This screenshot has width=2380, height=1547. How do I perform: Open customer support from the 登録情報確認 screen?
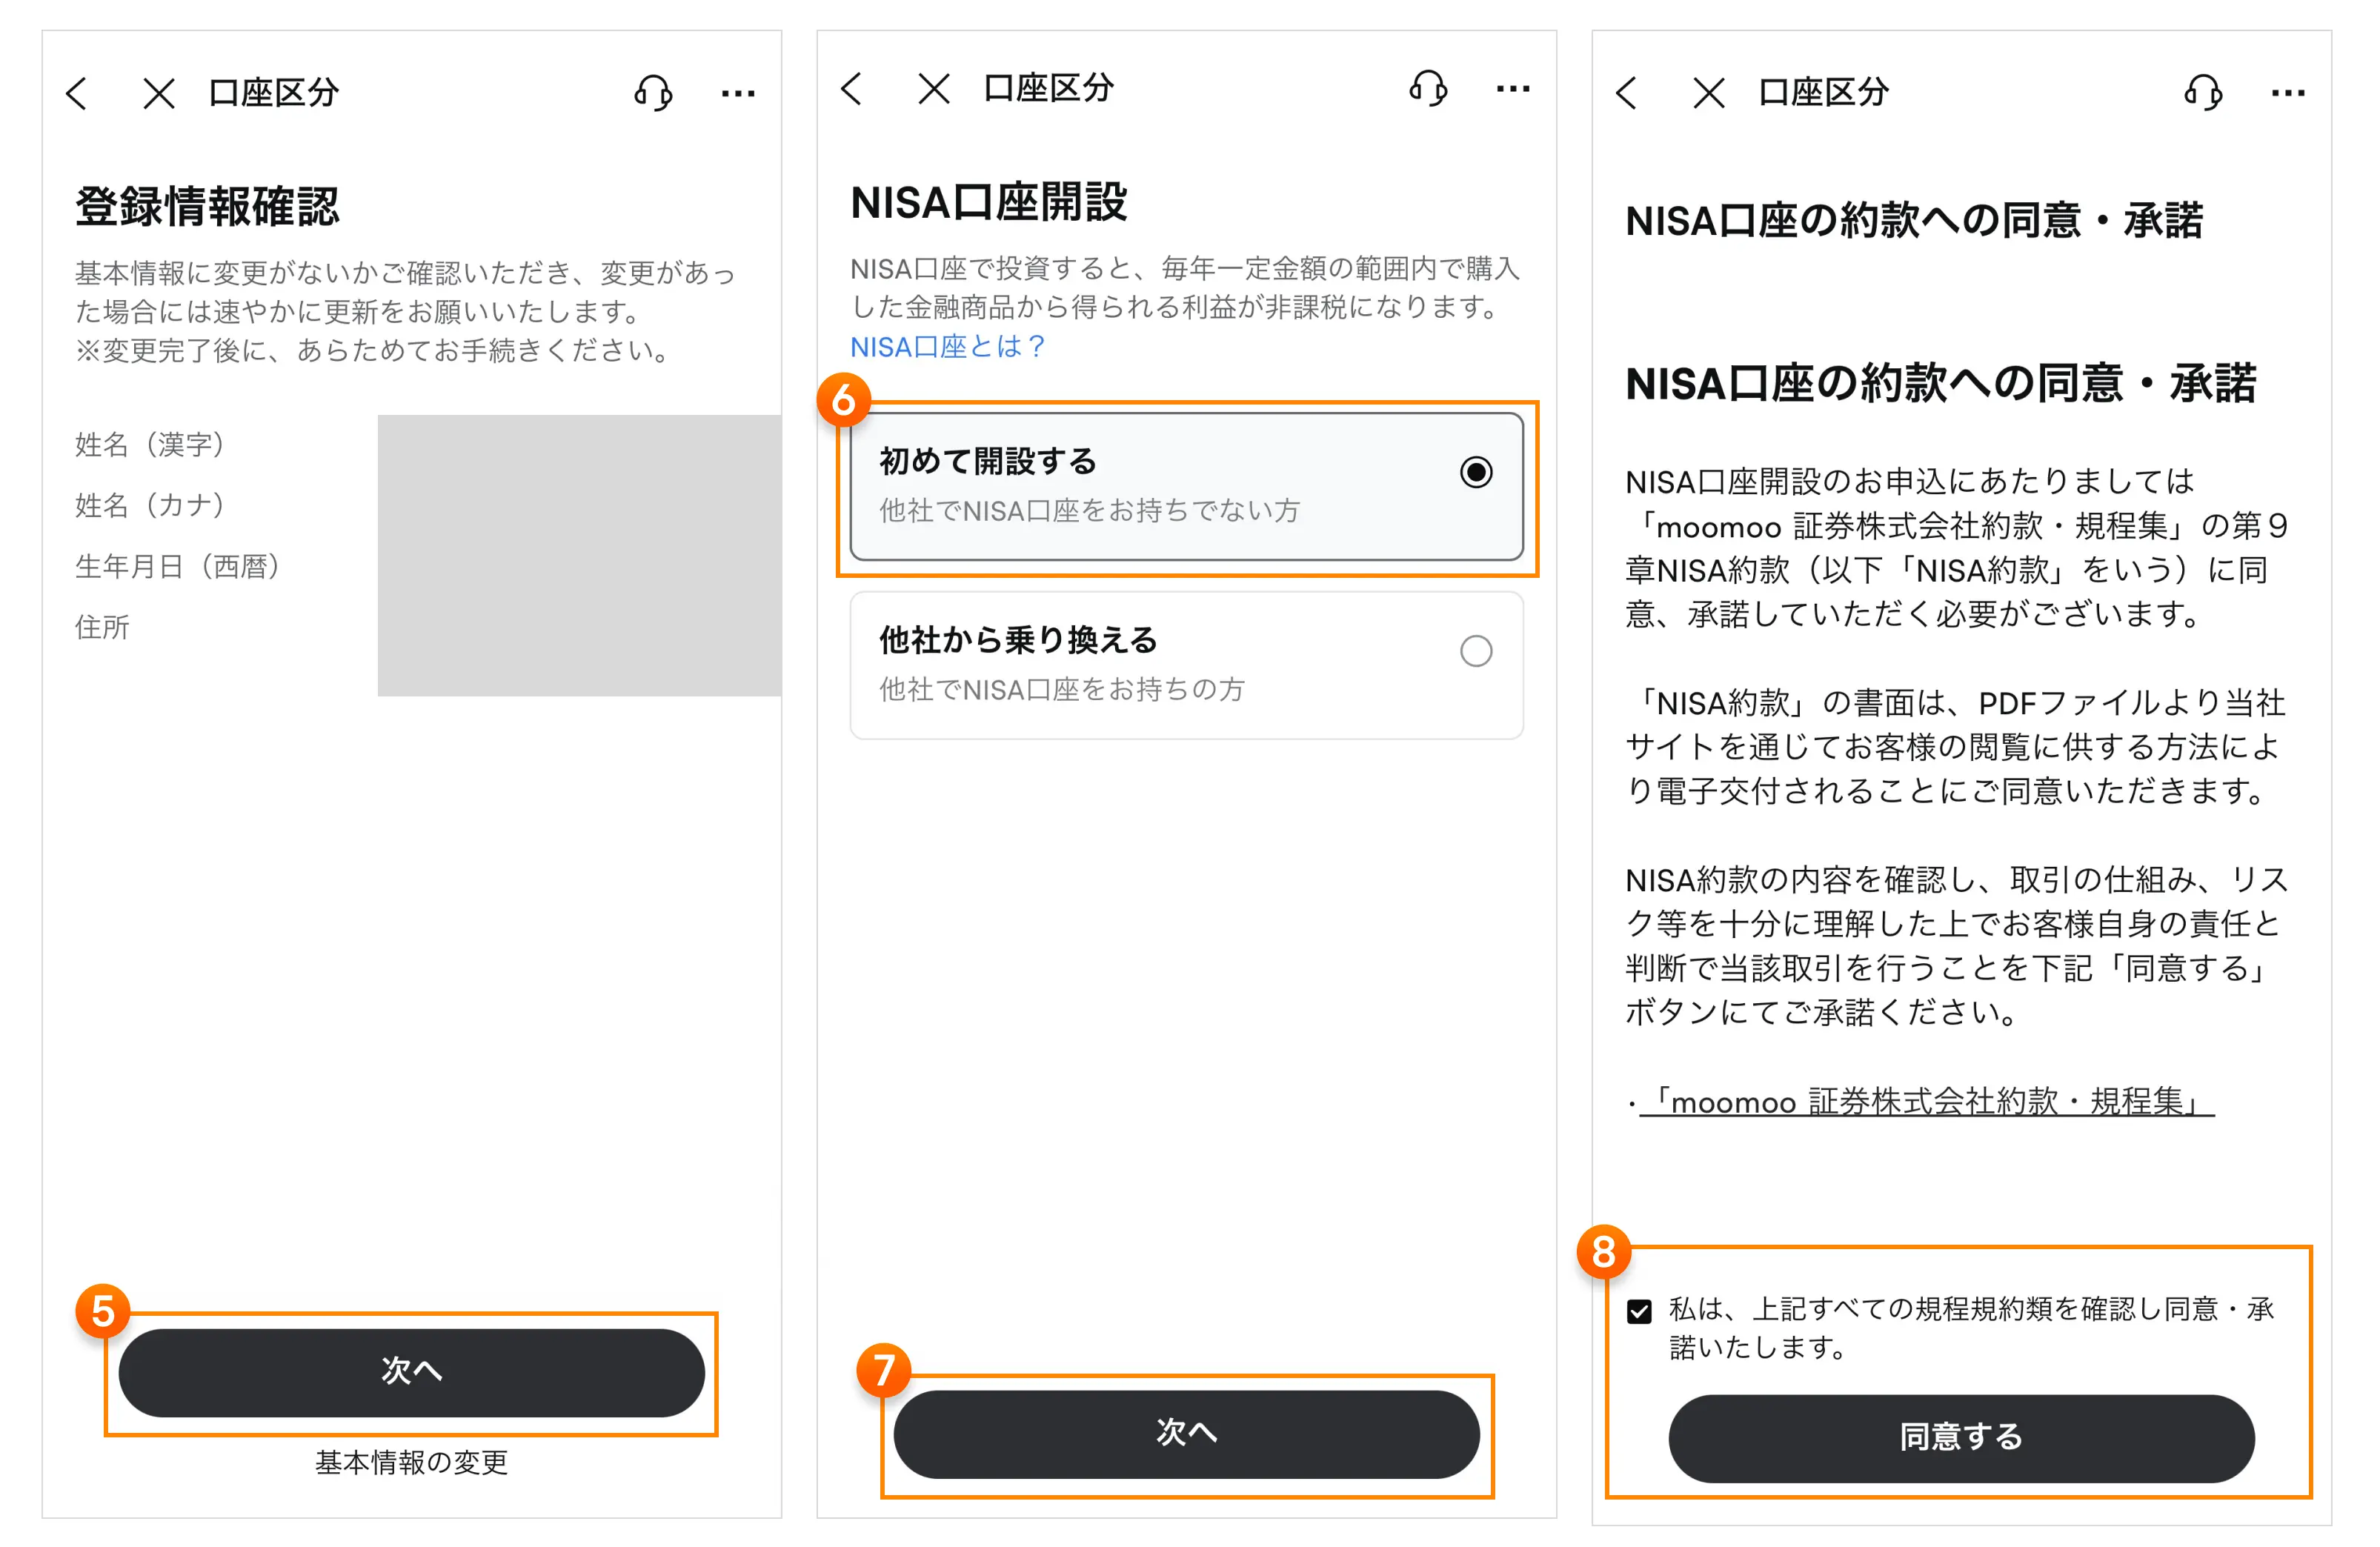[x=651, y=92]
